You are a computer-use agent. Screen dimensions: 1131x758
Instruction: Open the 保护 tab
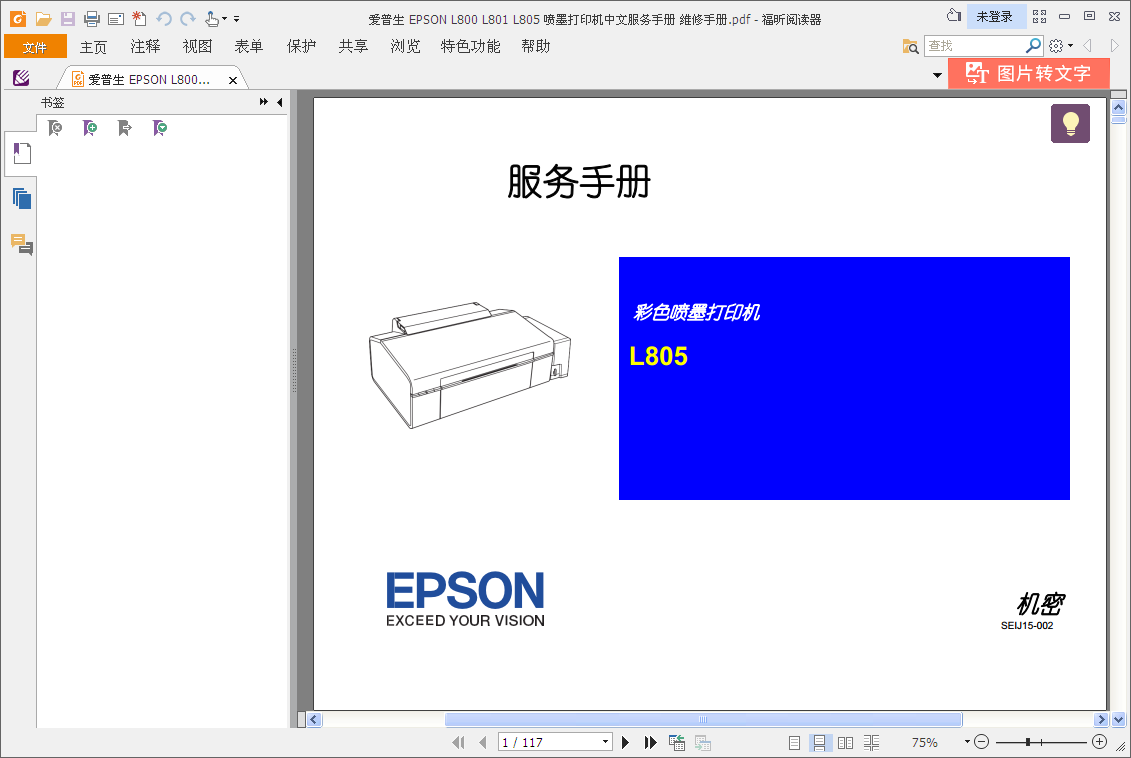(301, 47)
